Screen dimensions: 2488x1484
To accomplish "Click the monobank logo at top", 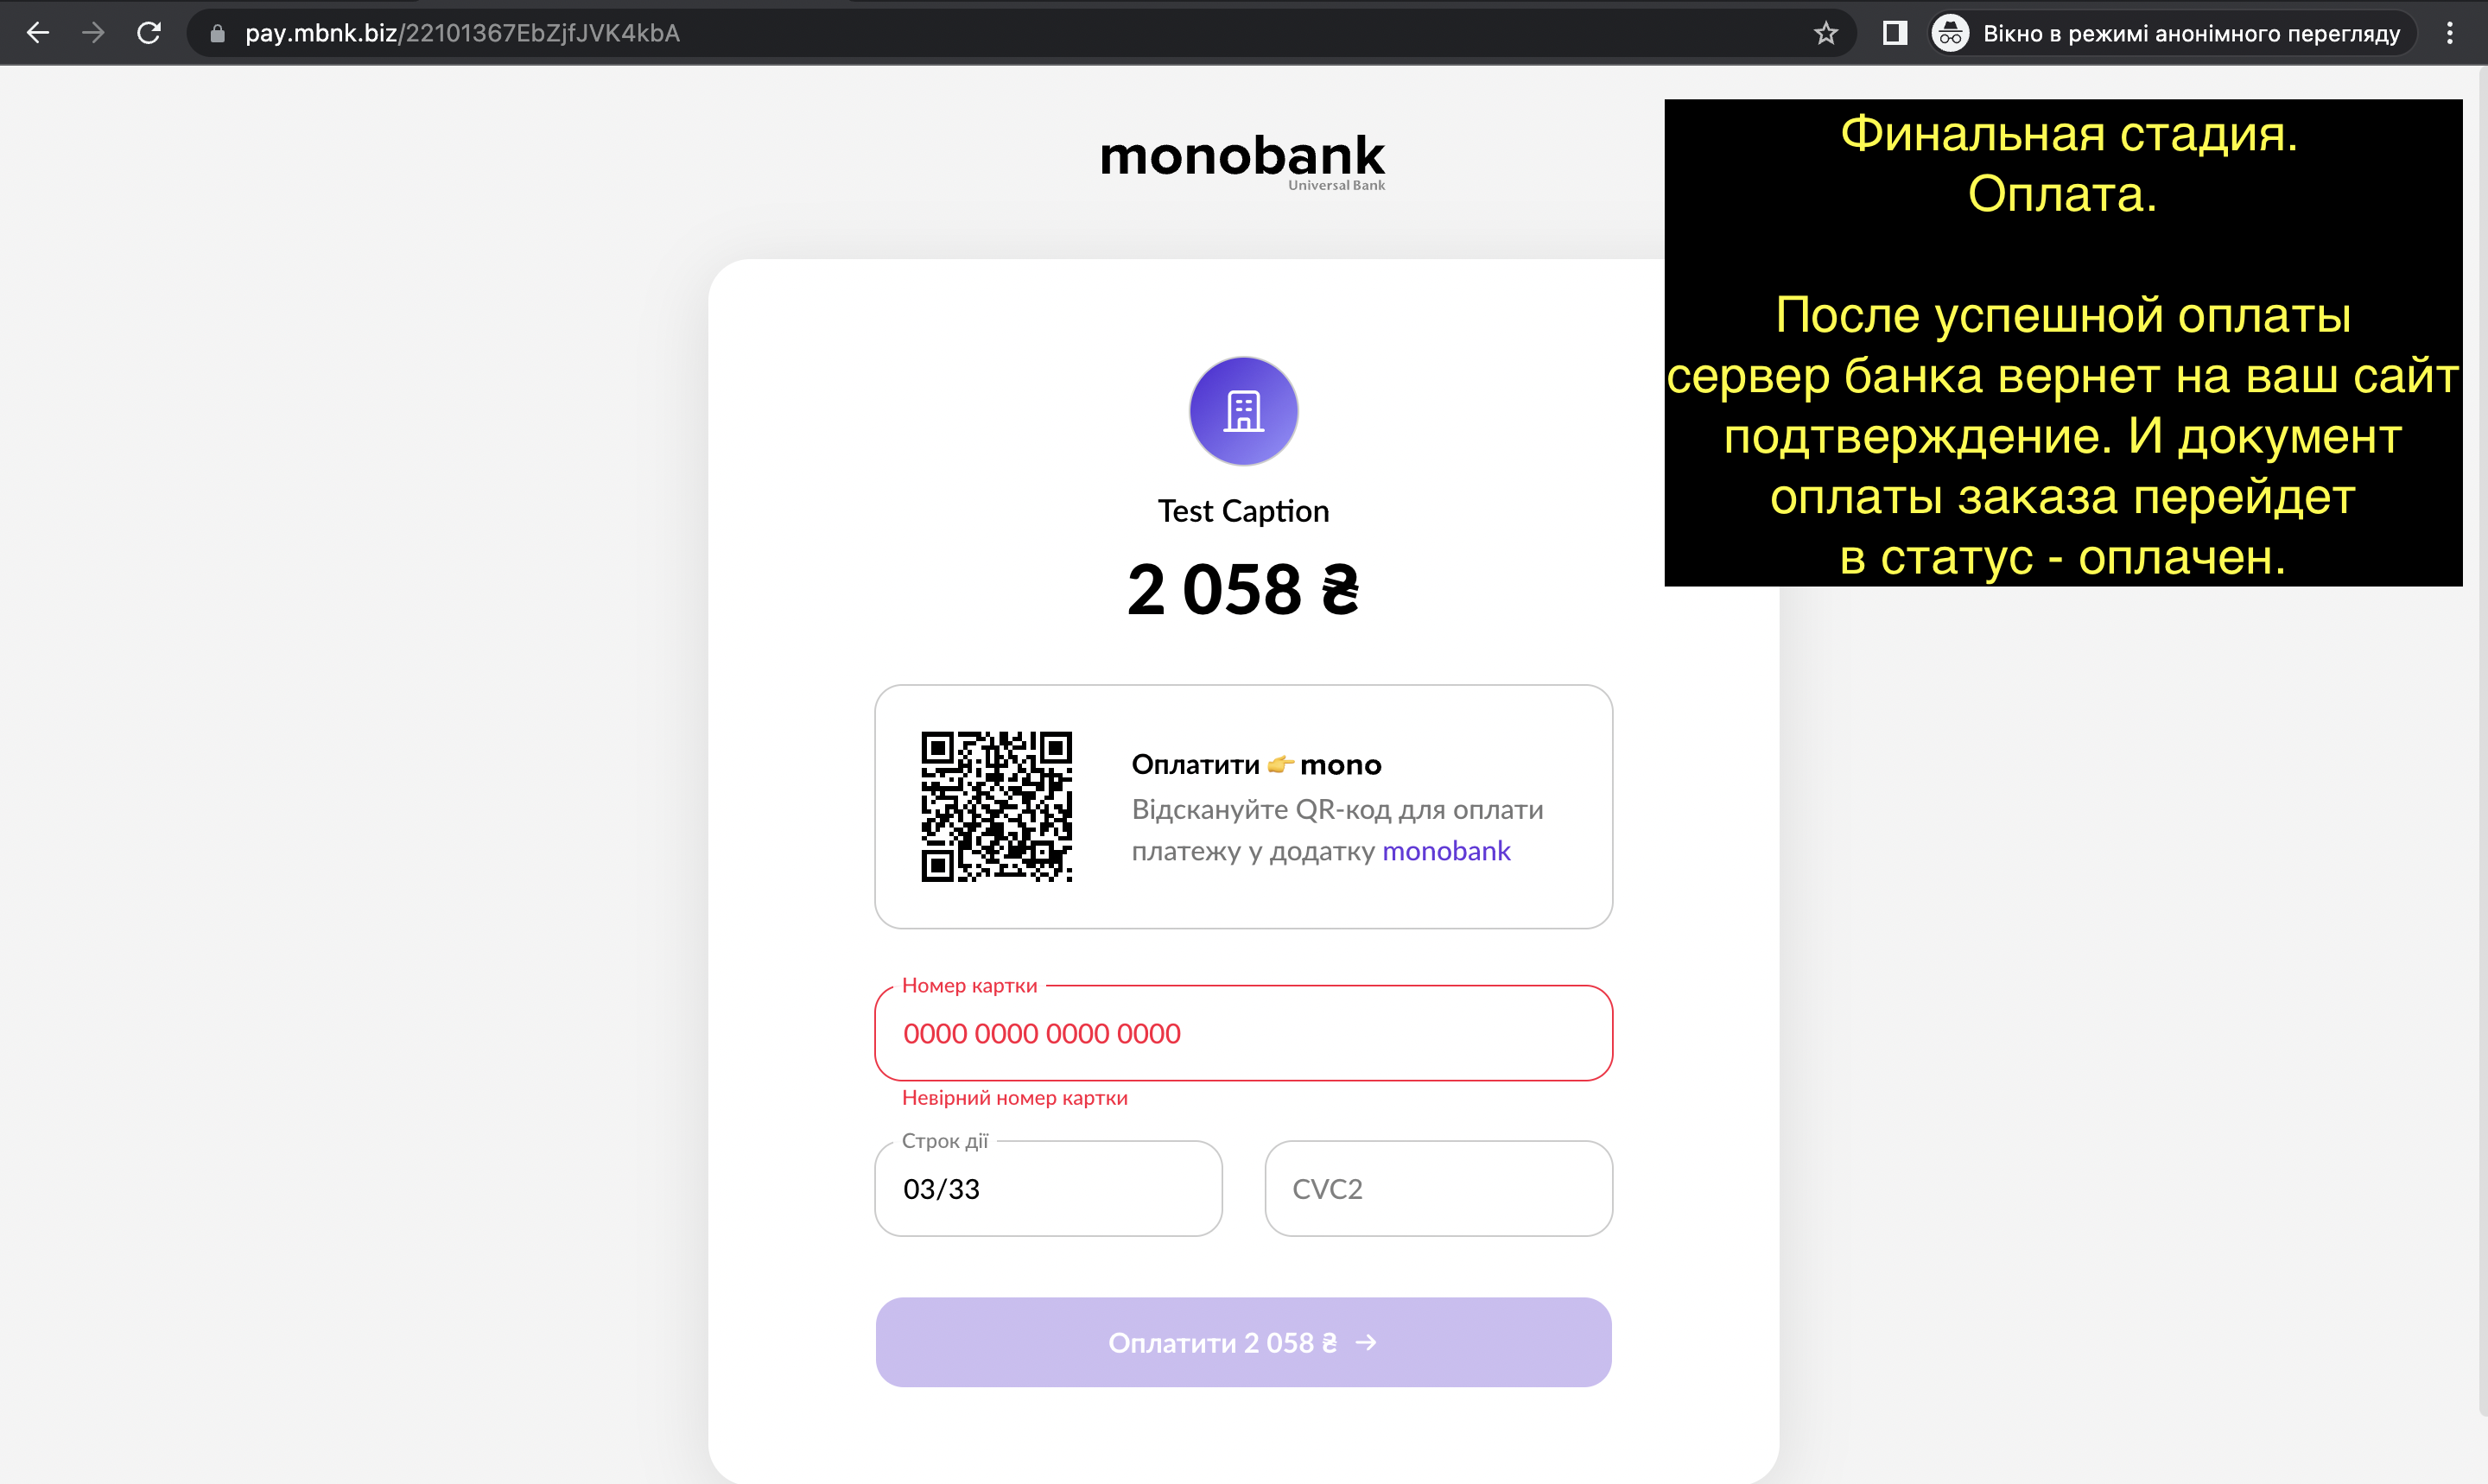I will [x=1243, y=161].
